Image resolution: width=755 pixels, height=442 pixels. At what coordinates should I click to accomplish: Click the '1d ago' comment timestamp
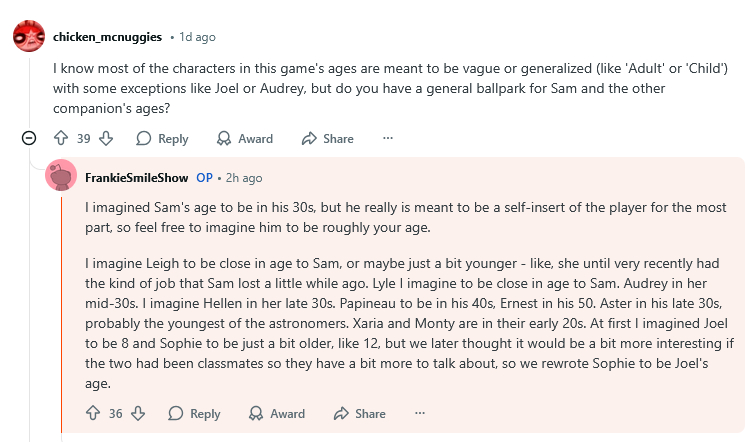[x=197, y=37]
